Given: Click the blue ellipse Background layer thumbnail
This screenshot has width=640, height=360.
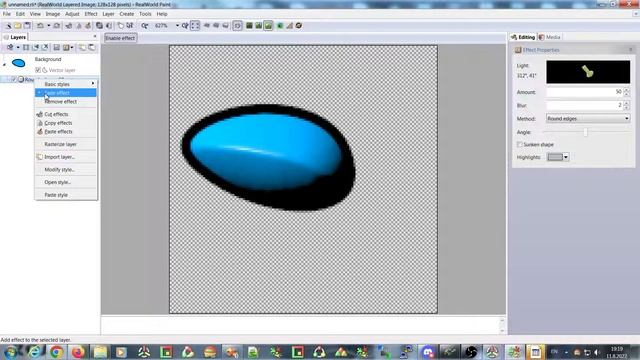Looking at the screenshot, I should pos(18,63).
